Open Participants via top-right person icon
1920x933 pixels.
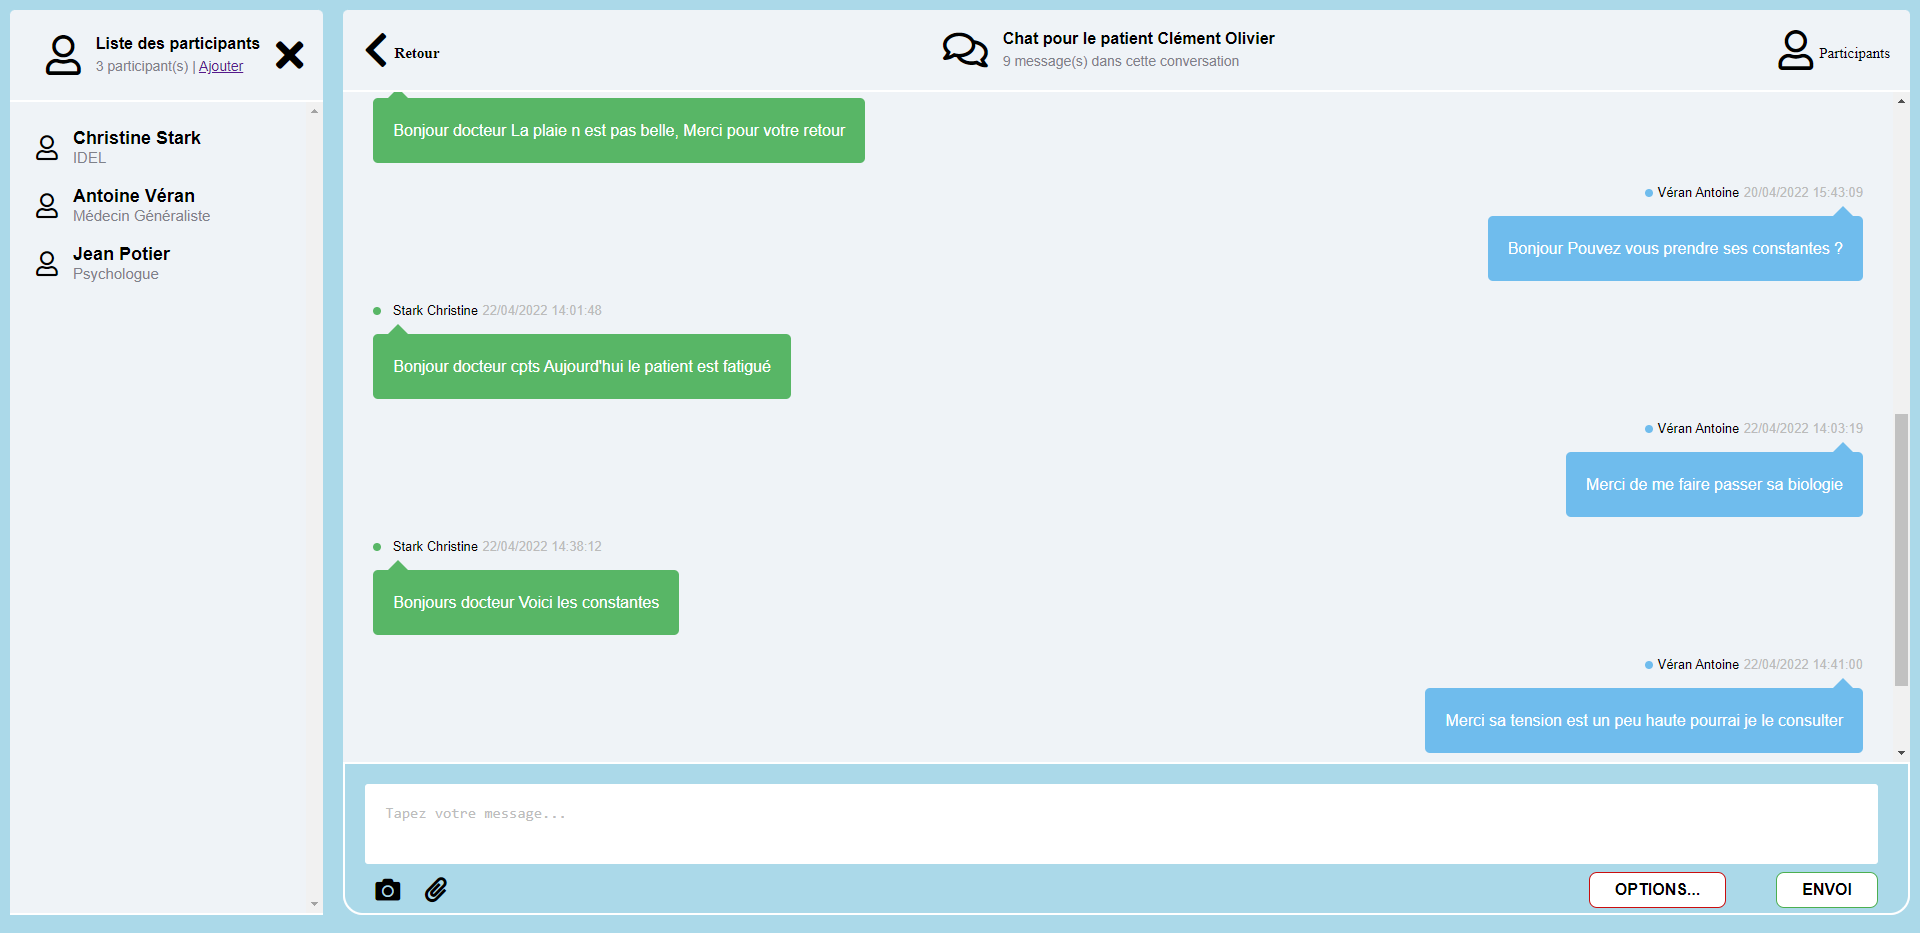pos(1795,50)
